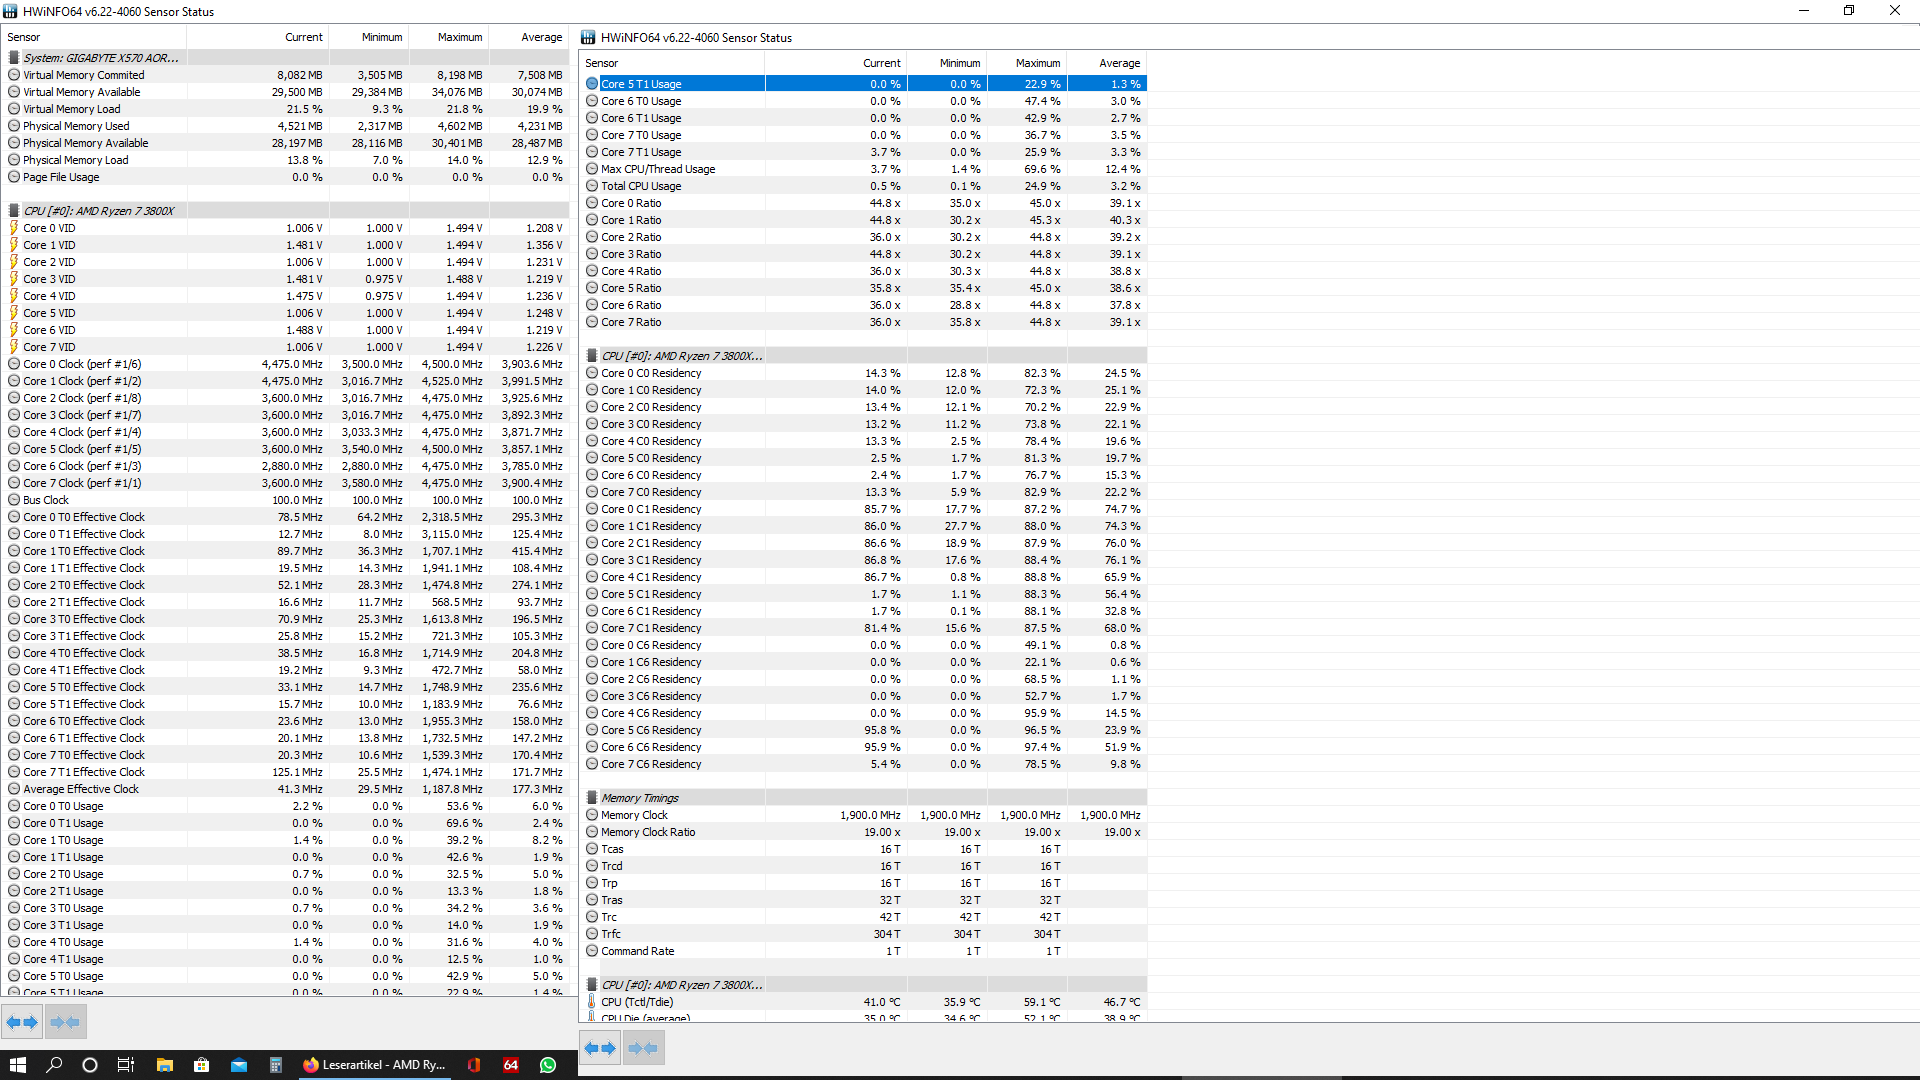The height and width of the screenshot is (1080, 1920).
Task: Select CPU (Tctl/Tdie) temperature row
Action: pos(637,1002)
